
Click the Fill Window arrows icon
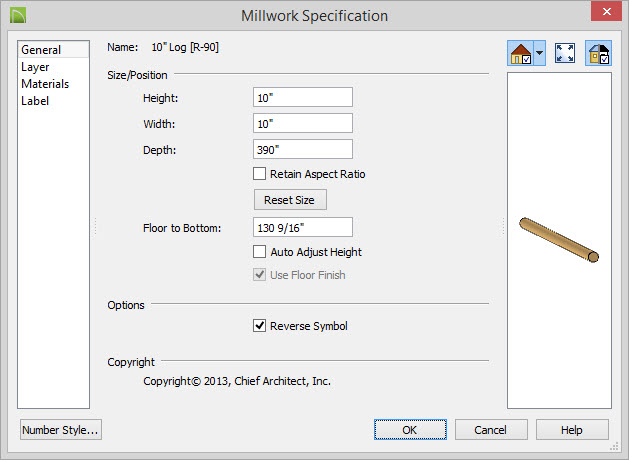(565, 53)
